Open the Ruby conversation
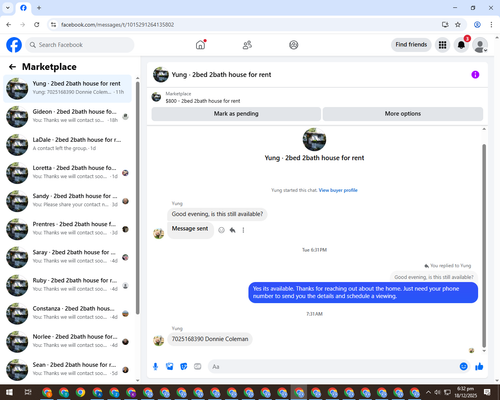500x400 pixels. coord(67,285)
